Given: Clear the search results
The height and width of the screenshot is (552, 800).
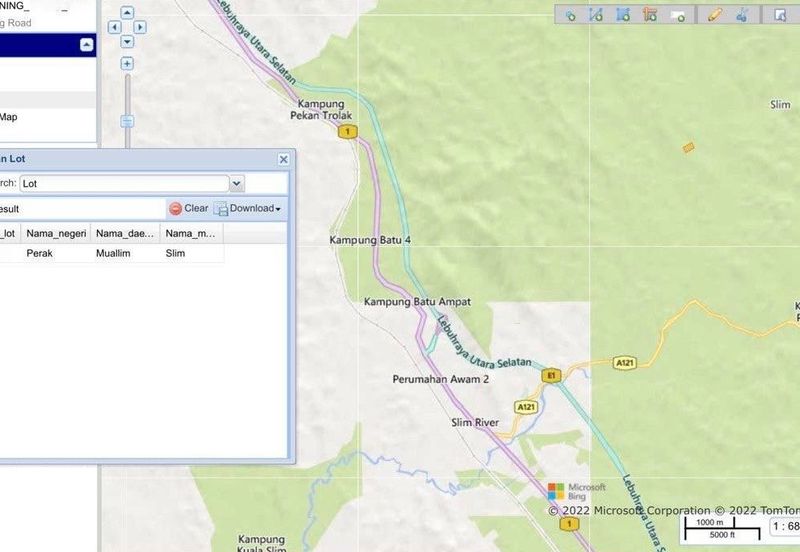Looking at the screenshot, I should click(x=188, y=209).
